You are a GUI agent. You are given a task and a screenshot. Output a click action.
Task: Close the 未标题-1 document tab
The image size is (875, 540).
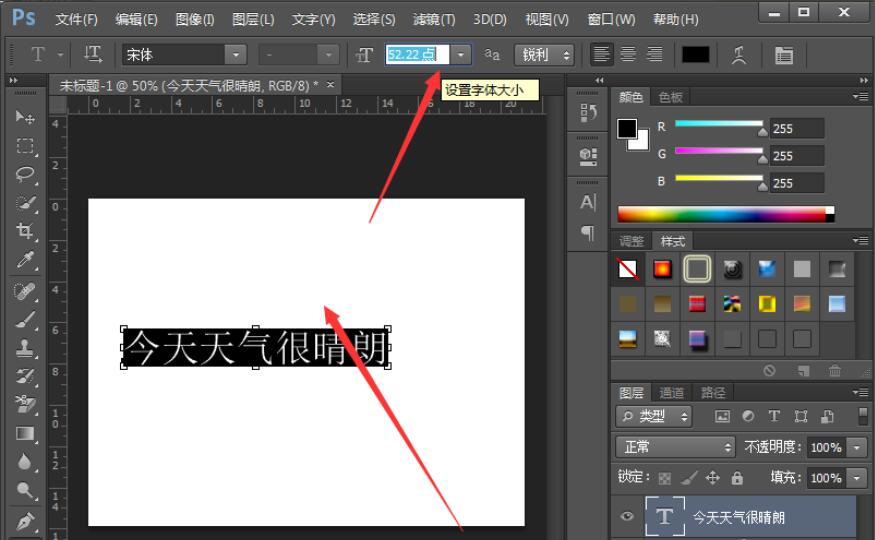pos(330,85)
